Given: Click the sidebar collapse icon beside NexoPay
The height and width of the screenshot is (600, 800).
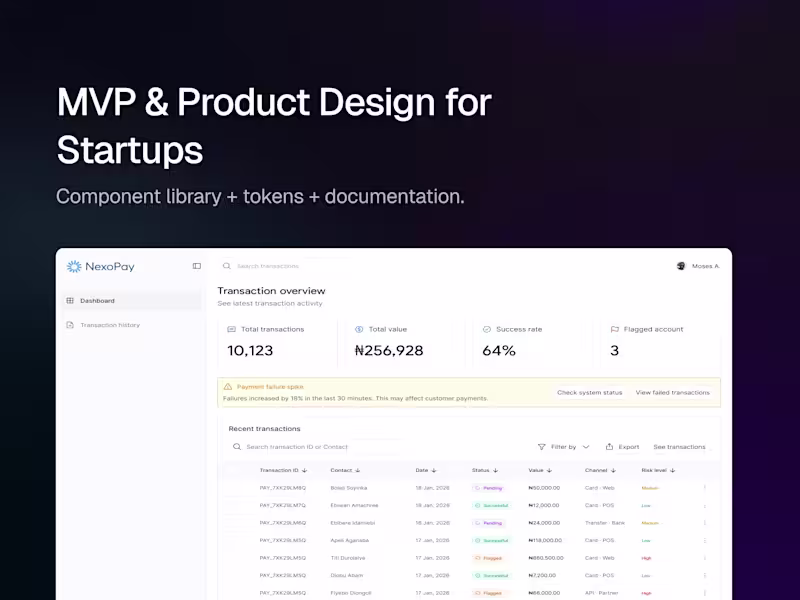Looking at the screenshot, I should tap(196, 266).
